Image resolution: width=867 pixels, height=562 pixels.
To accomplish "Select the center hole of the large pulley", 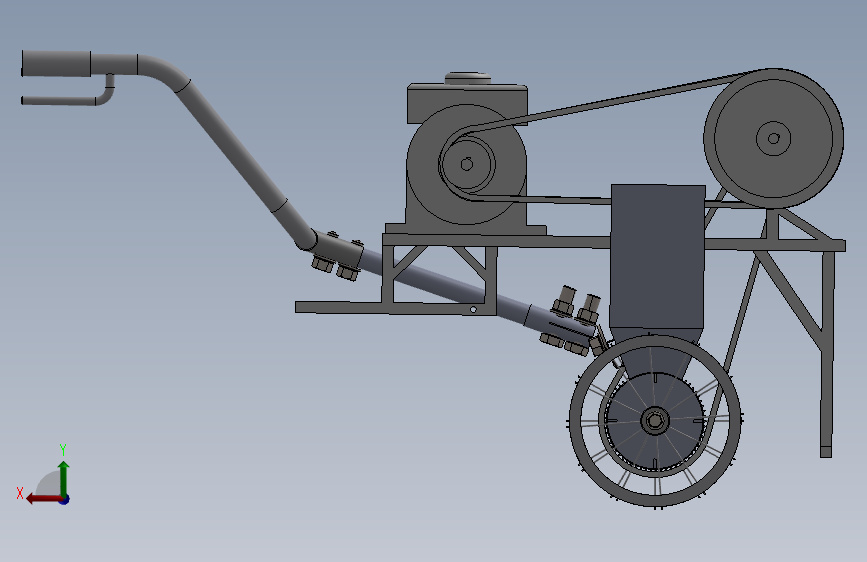I will (x=774, y=138).
